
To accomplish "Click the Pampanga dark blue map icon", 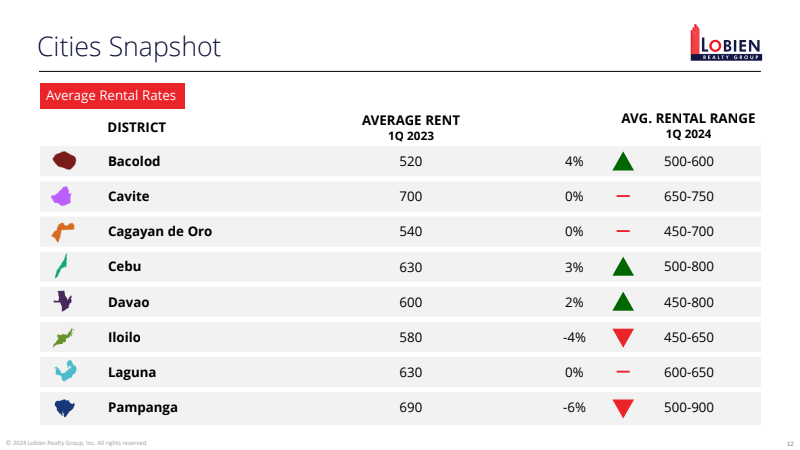I will click(x=64, y=407).
